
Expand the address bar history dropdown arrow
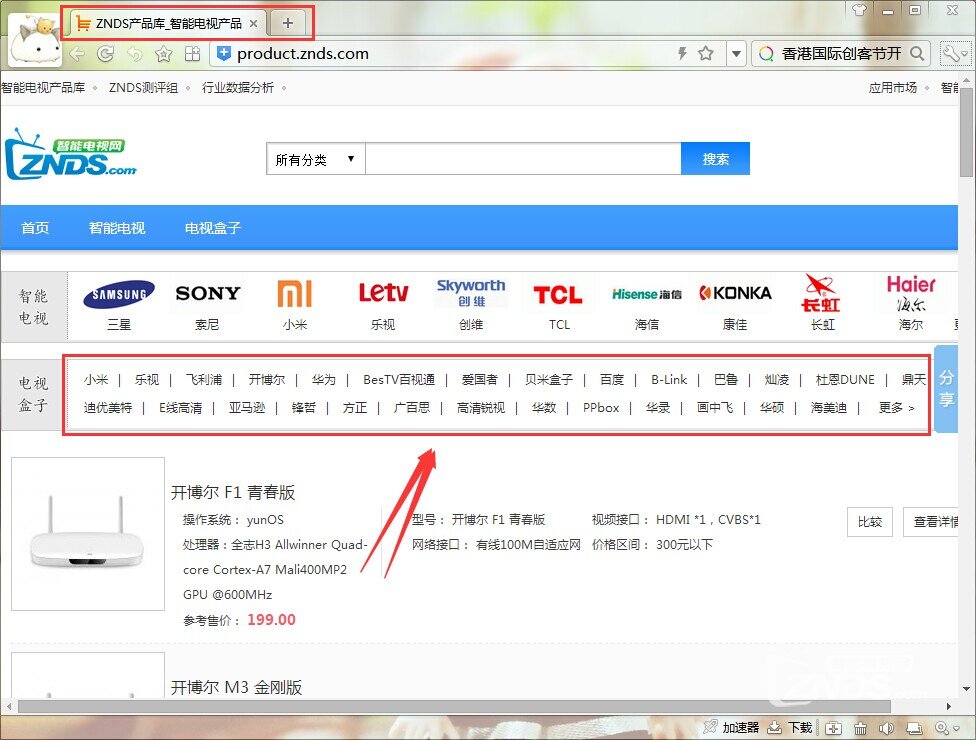pos(736,54)
